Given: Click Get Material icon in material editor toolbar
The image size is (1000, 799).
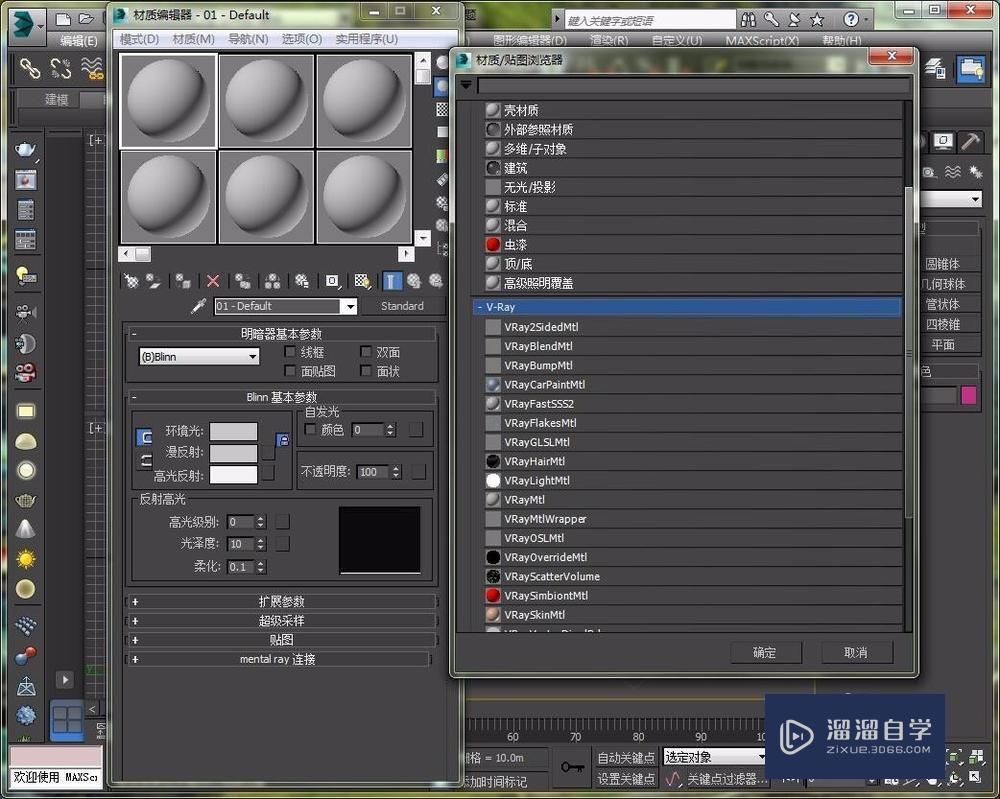Looking at the screenshot, I should [x=131, y=281].
